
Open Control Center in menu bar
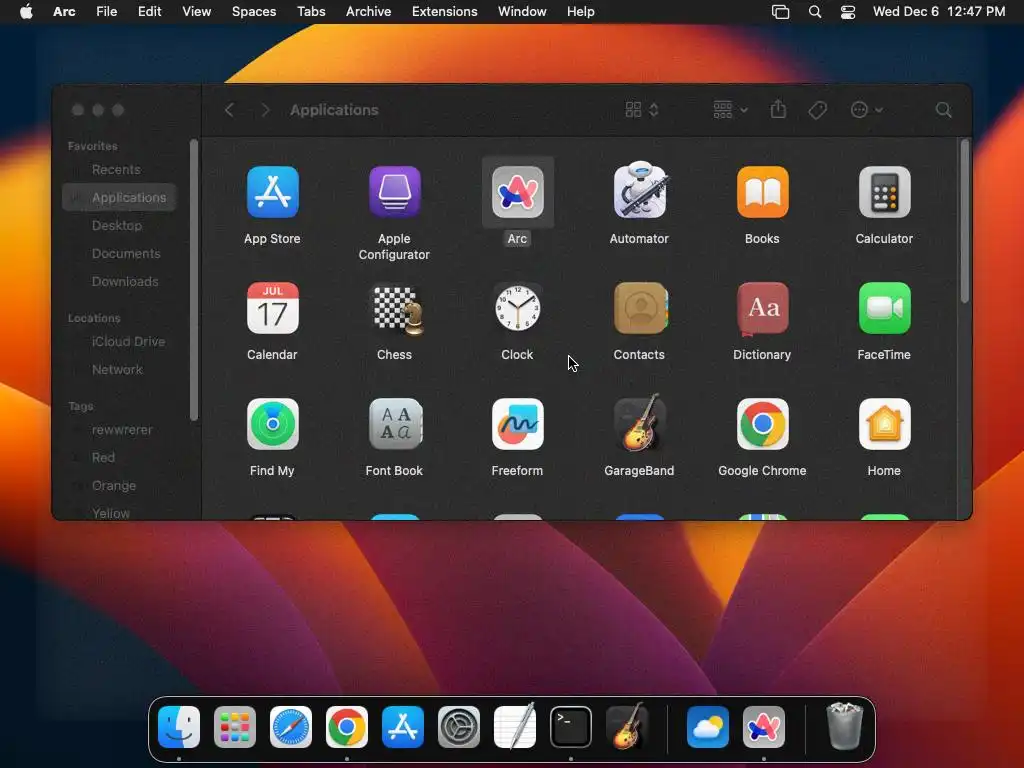coord(848,11)
